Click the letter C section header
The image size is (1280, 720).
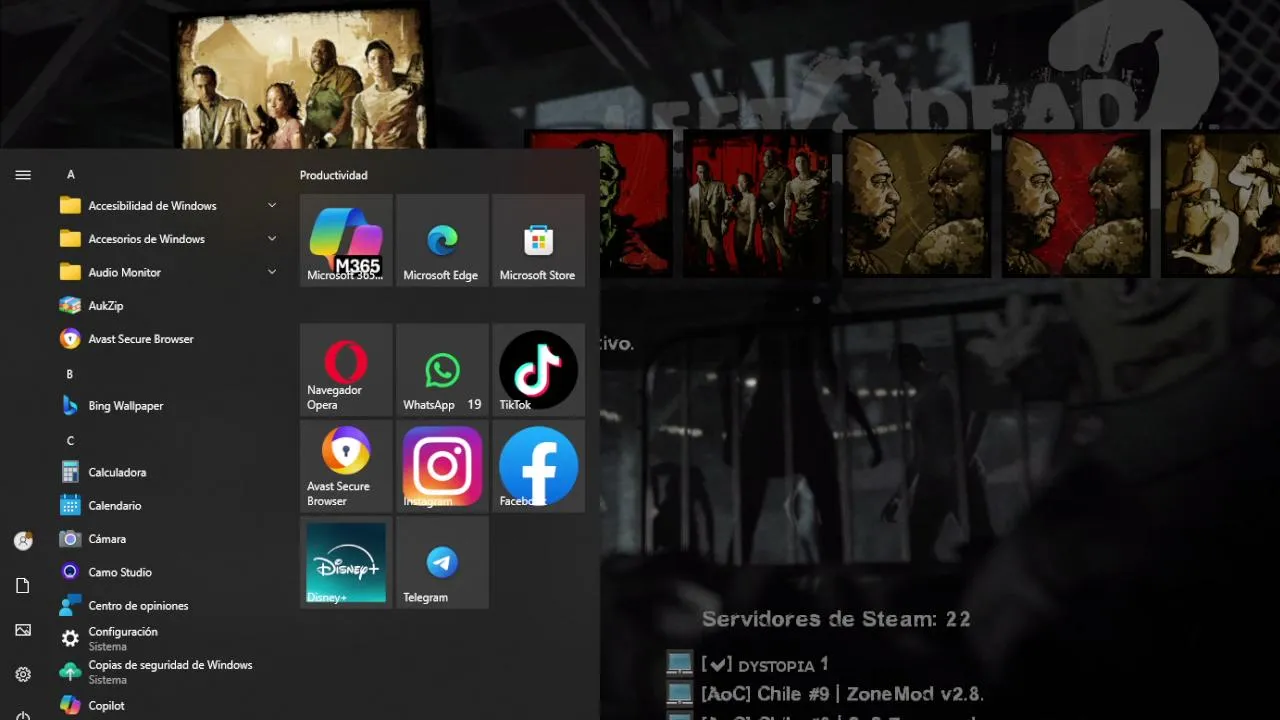(71, 441)
